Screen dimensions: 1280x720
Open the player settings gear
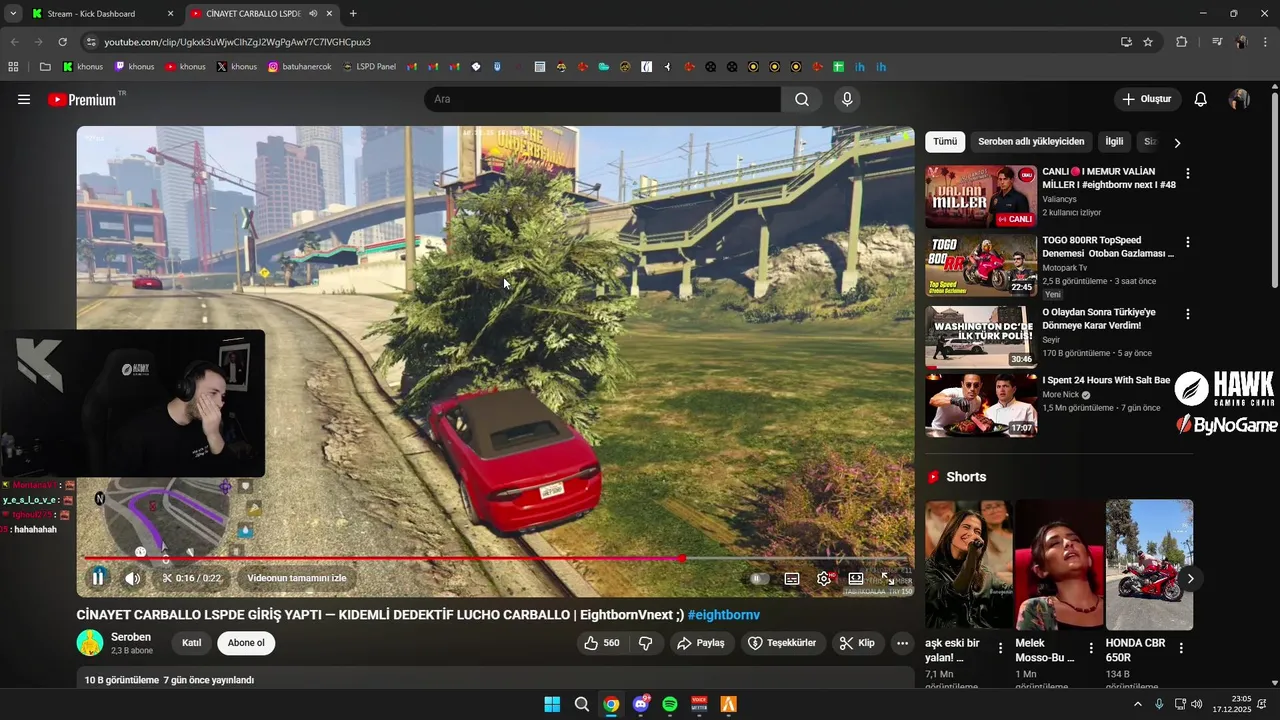(824, 578)
